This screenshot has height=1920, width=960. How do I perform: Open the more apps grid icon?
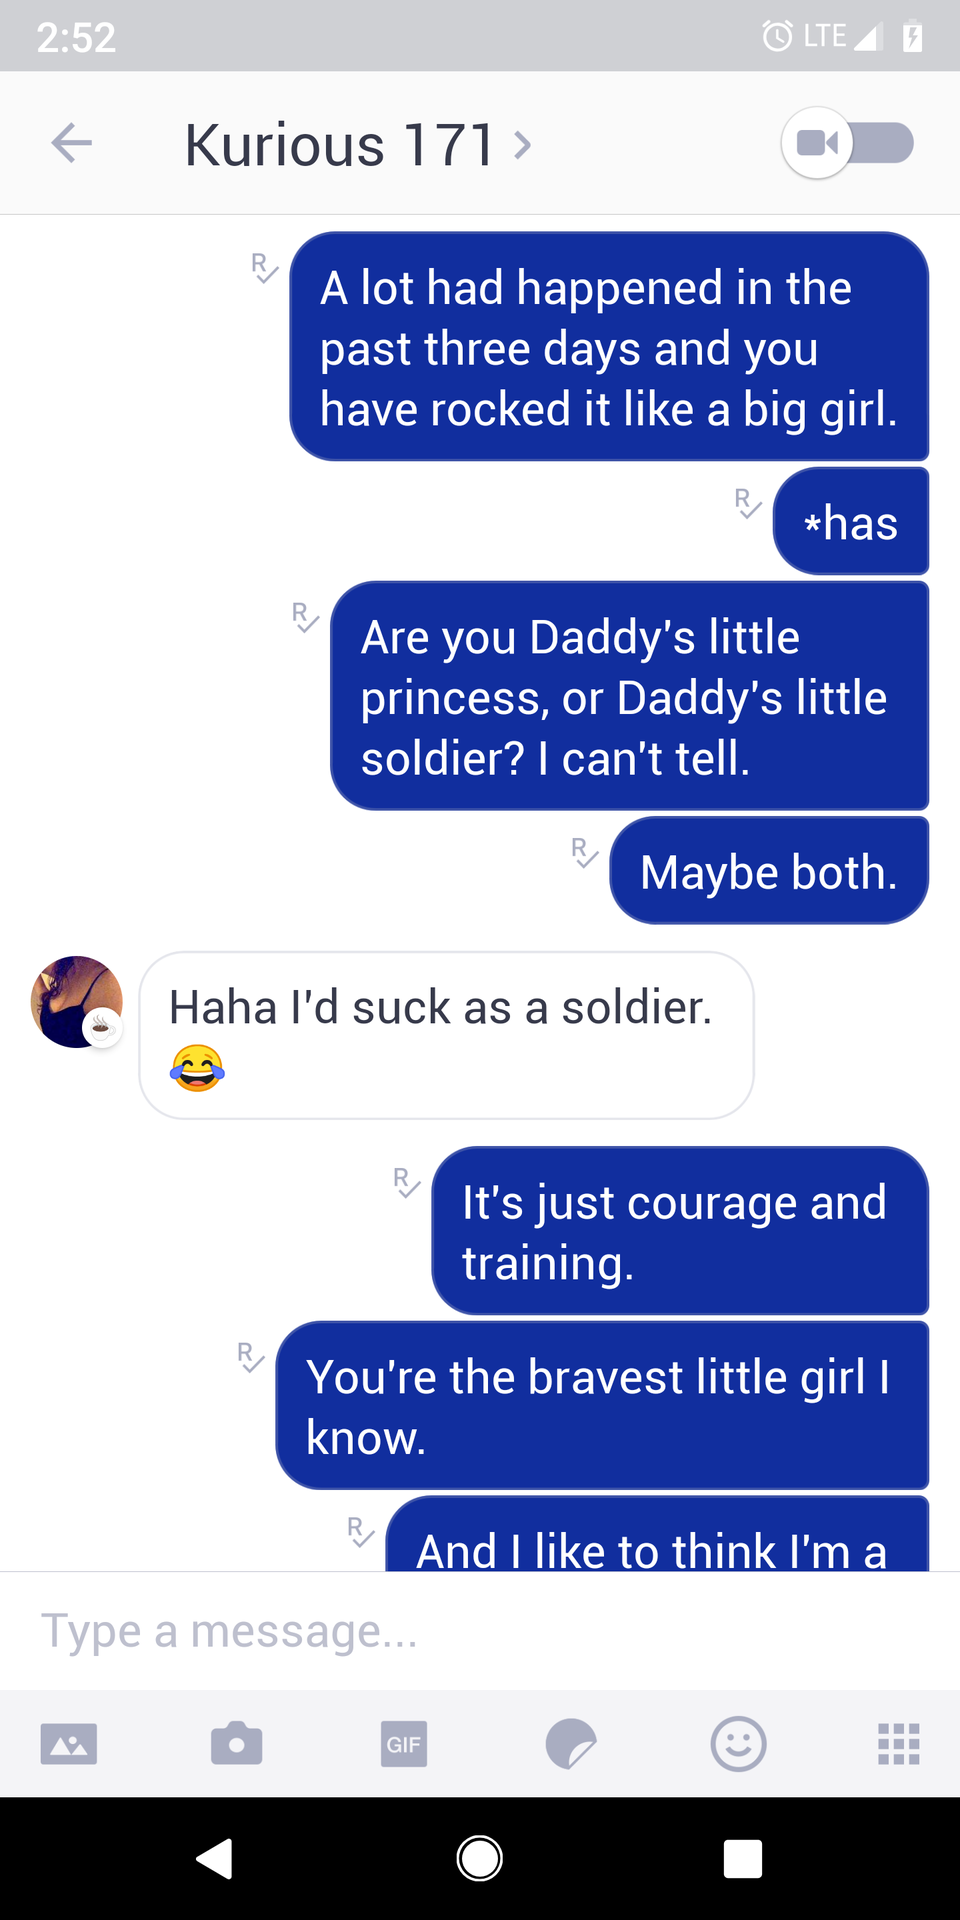tap(899, 1744)
